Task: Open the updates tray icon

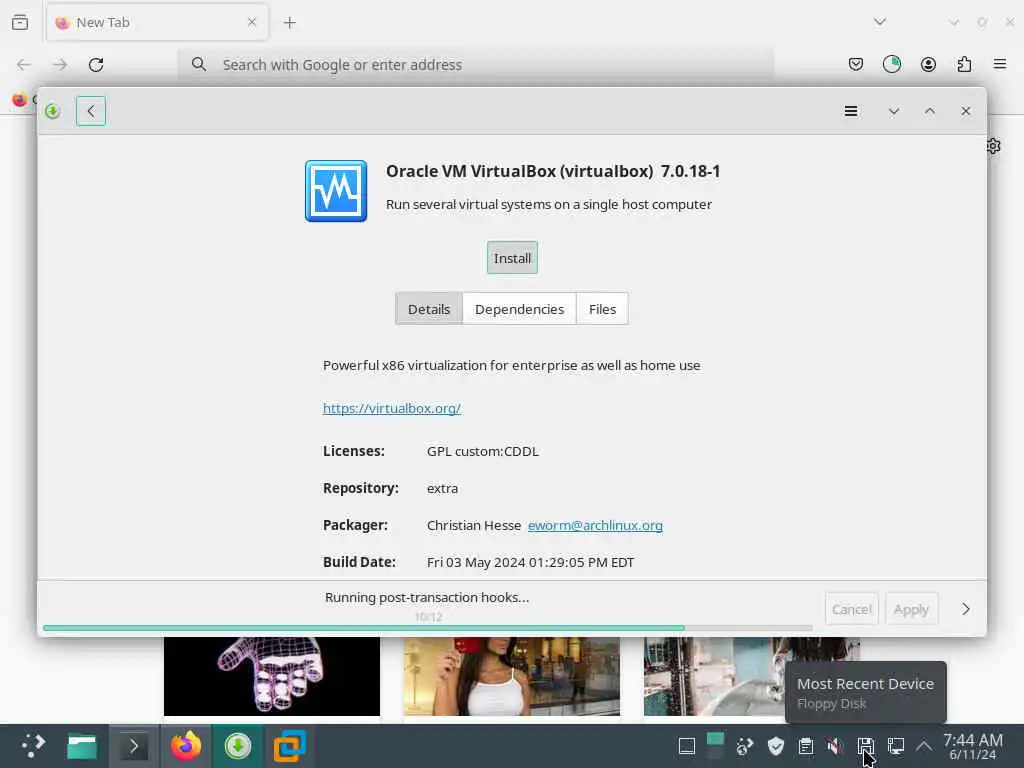Action: click(744, 746)
